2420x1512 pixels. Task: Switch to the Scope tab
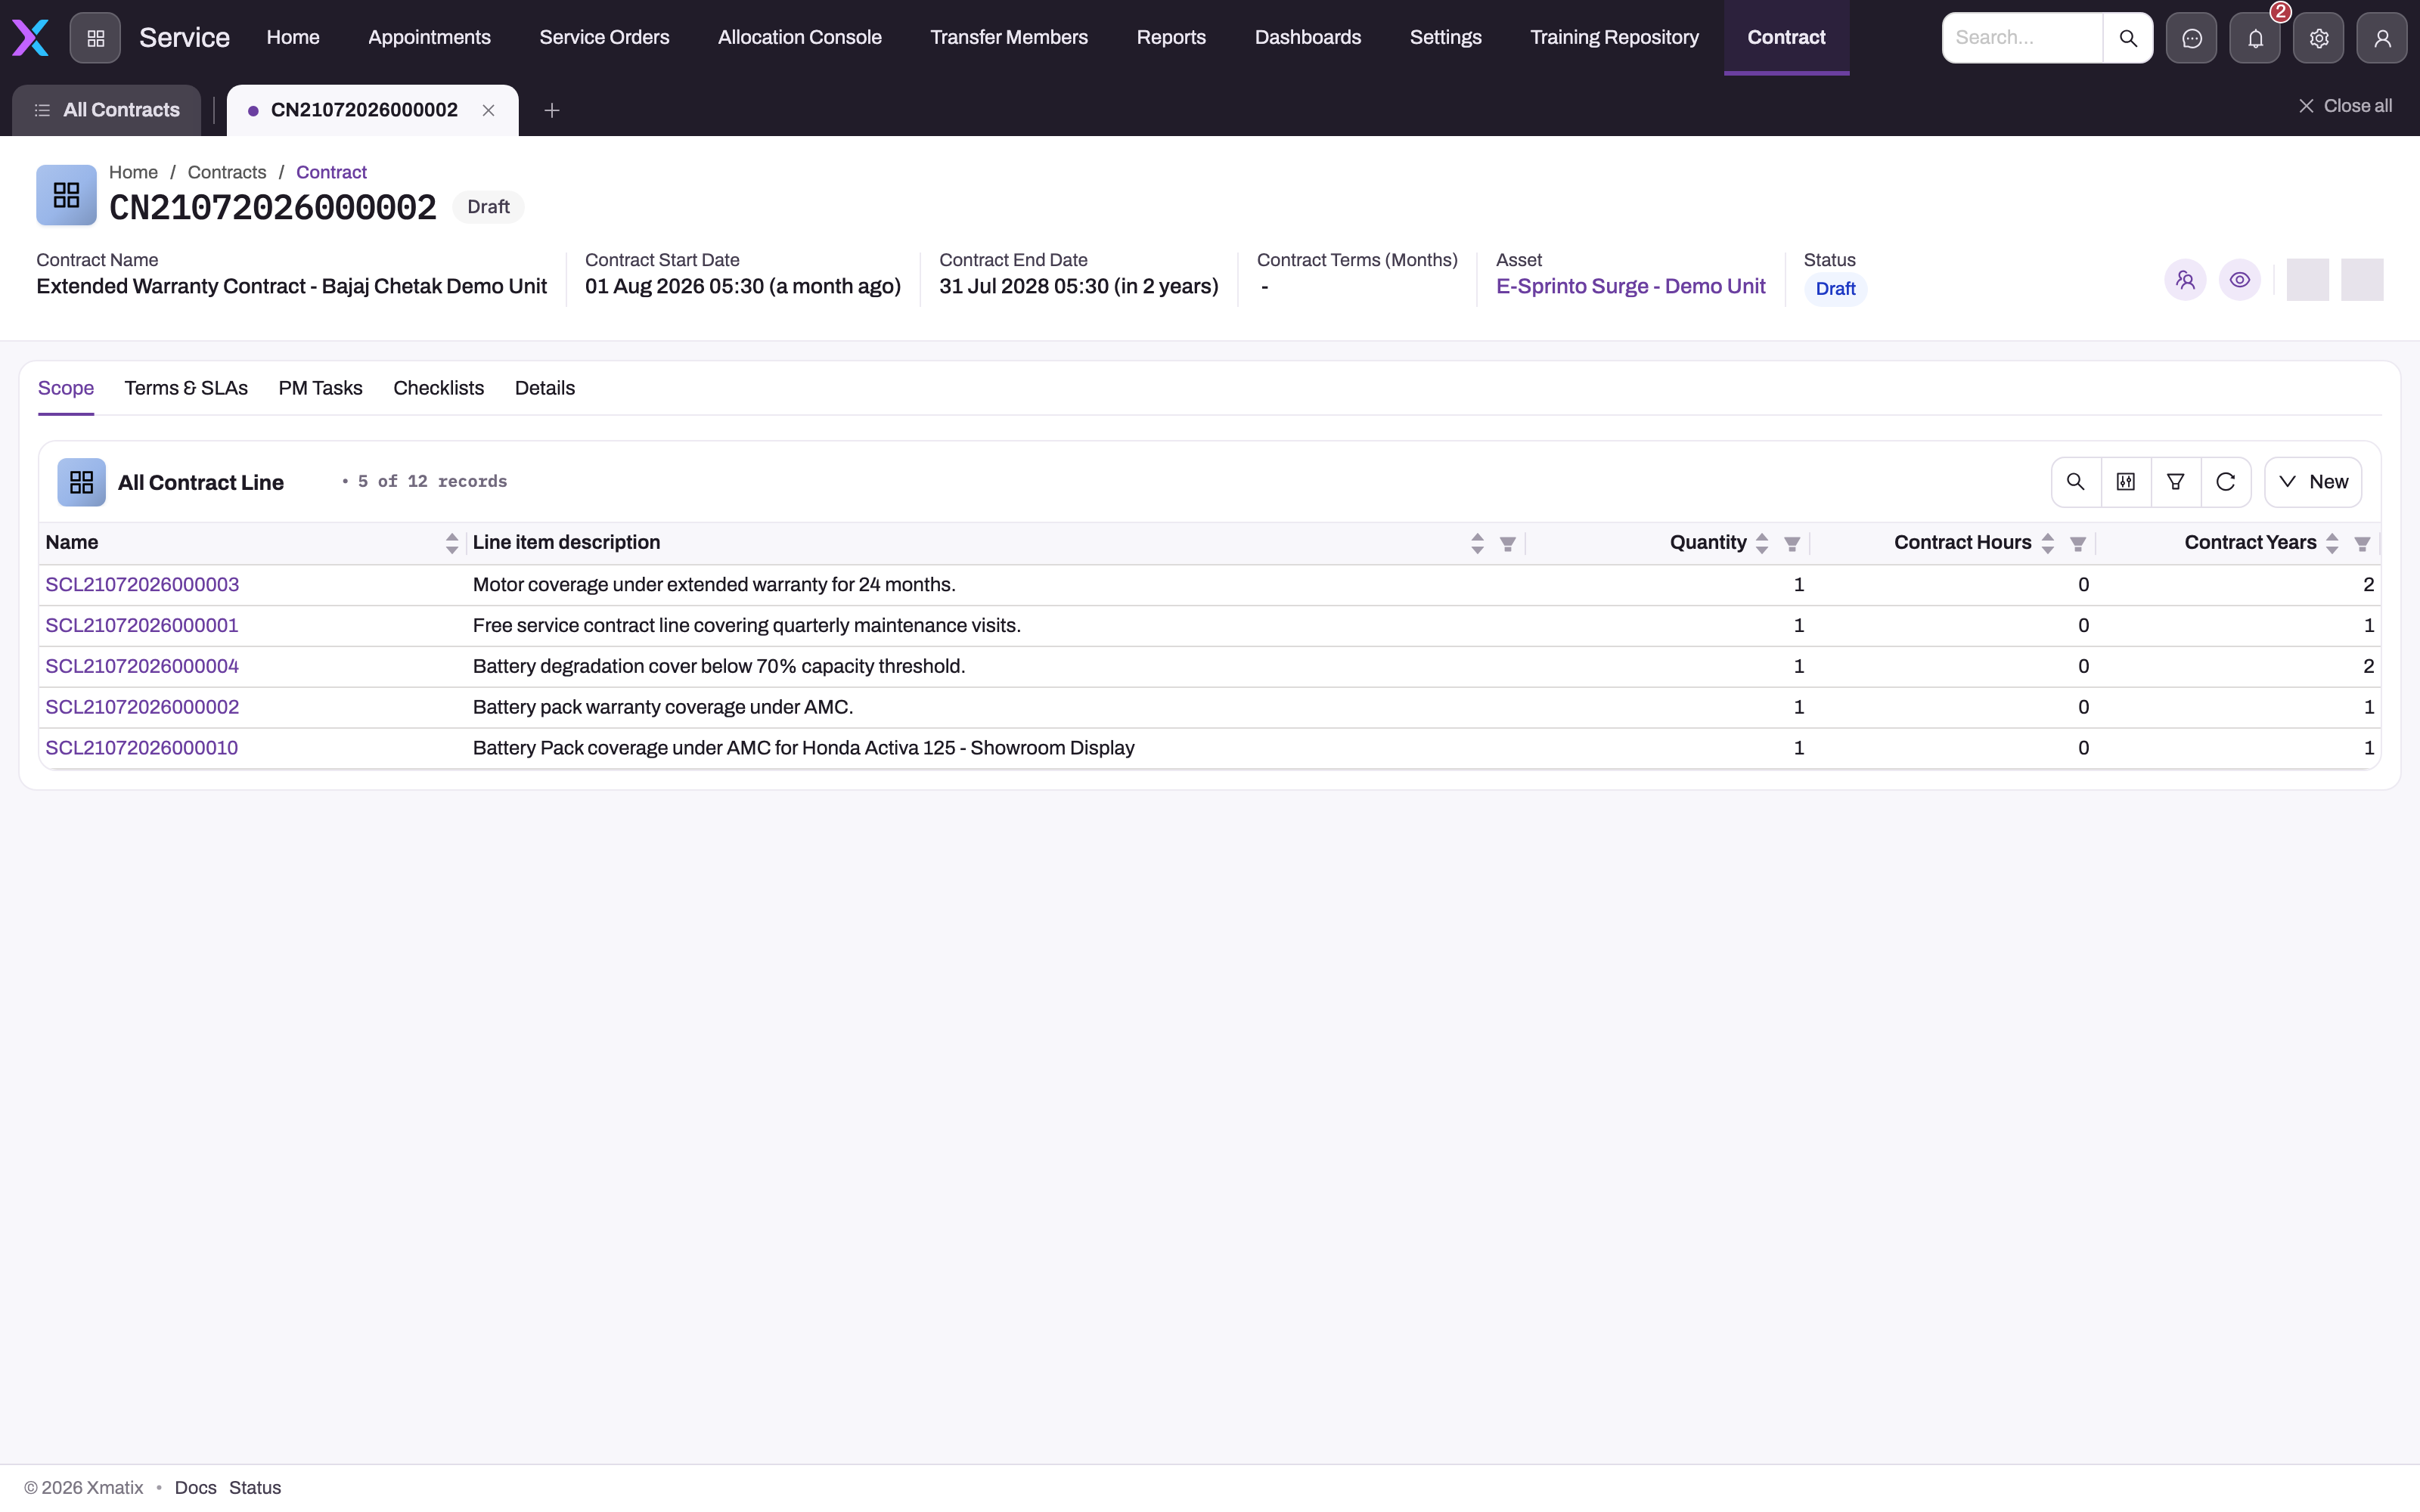click(66, 388)
